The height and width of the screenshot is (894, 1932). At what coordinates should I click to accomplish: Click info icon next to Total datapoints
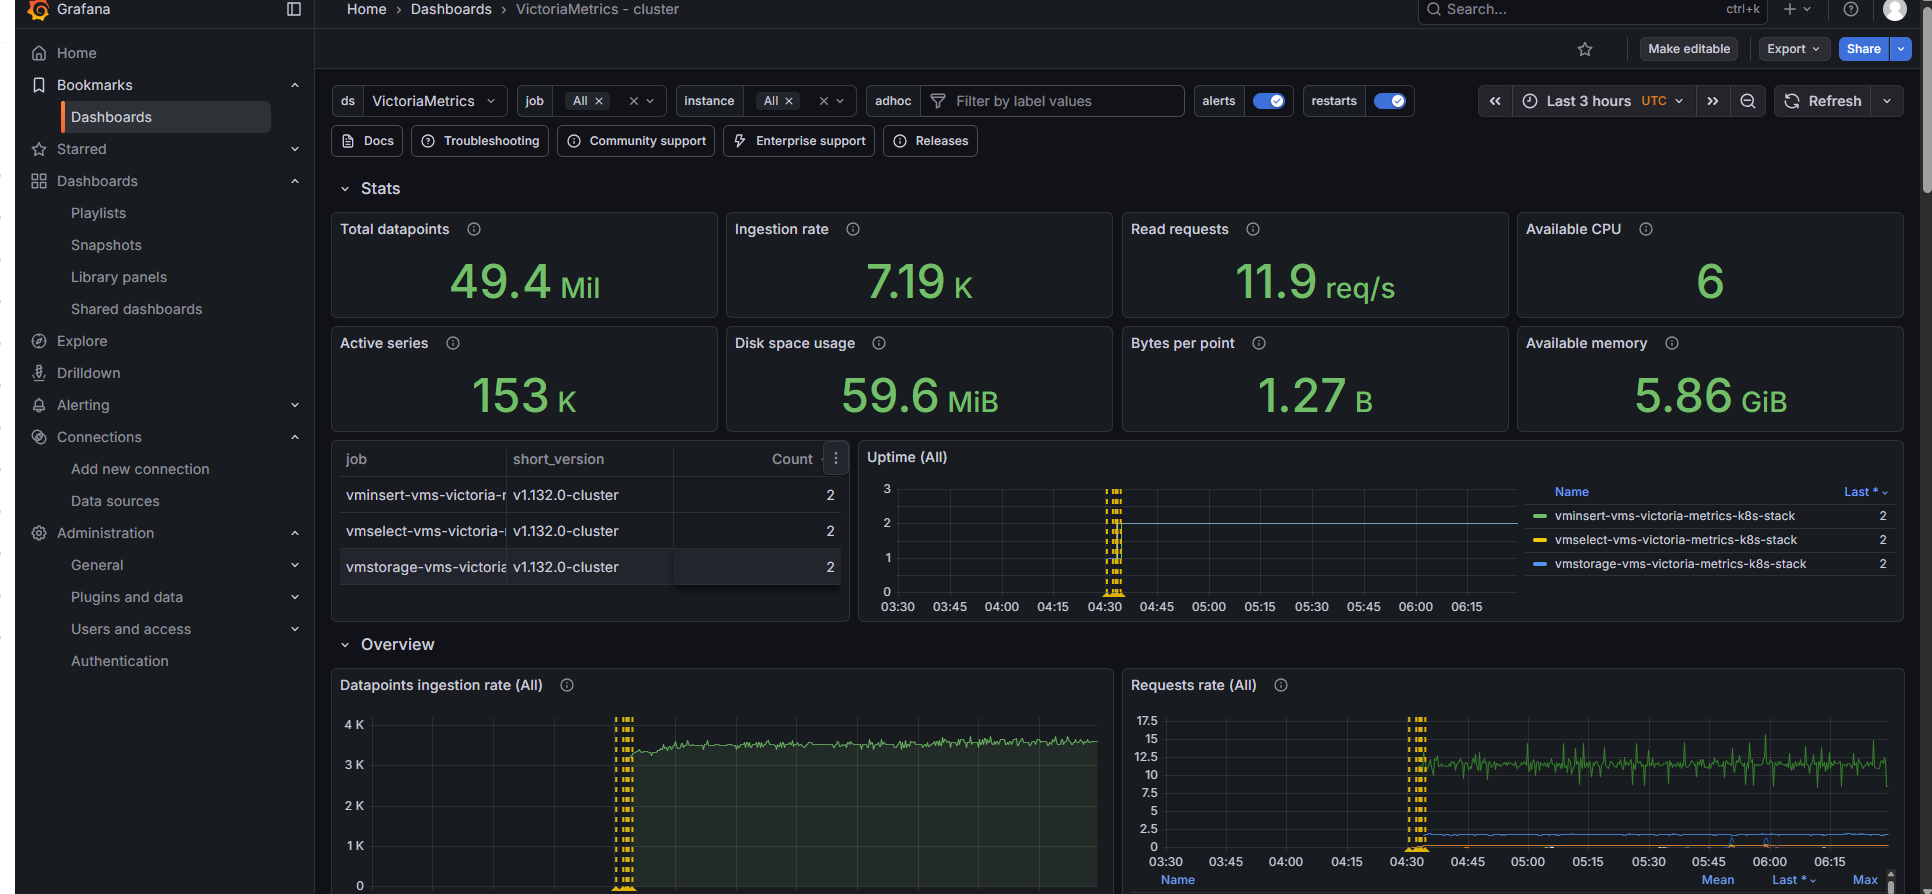click(474, 229)
